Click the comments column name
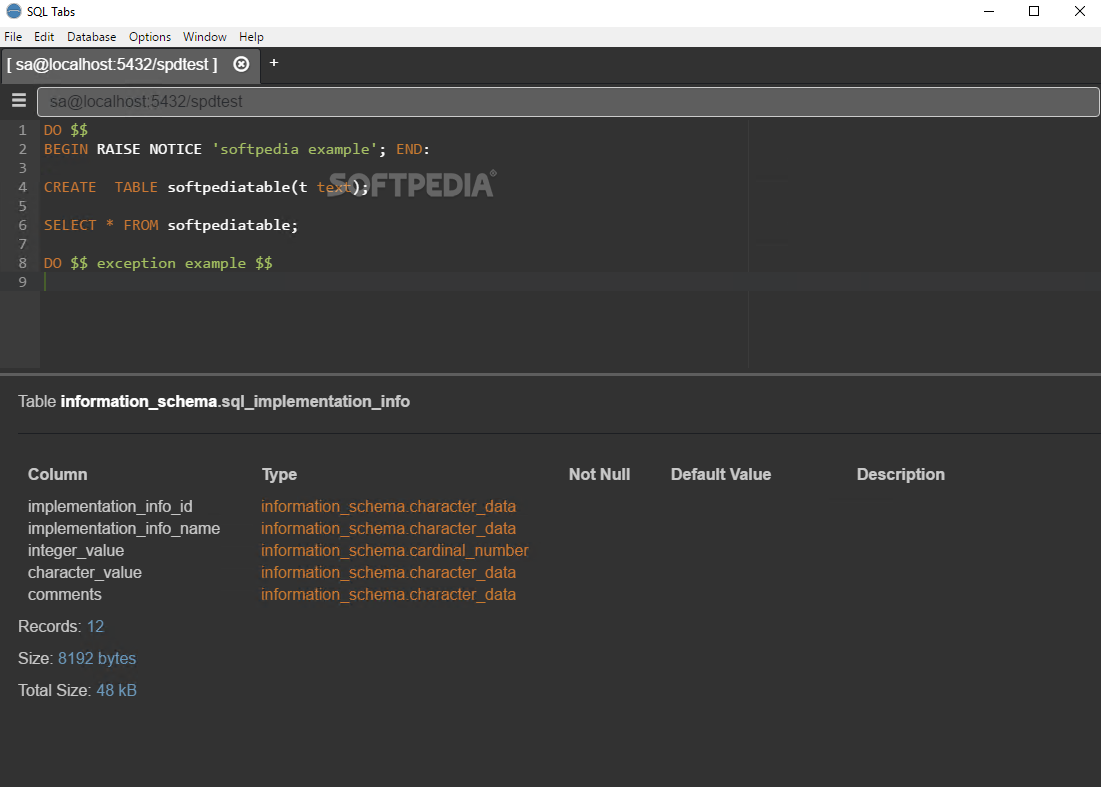Screen dimensions: 1101x787 (x=65, y=594)
